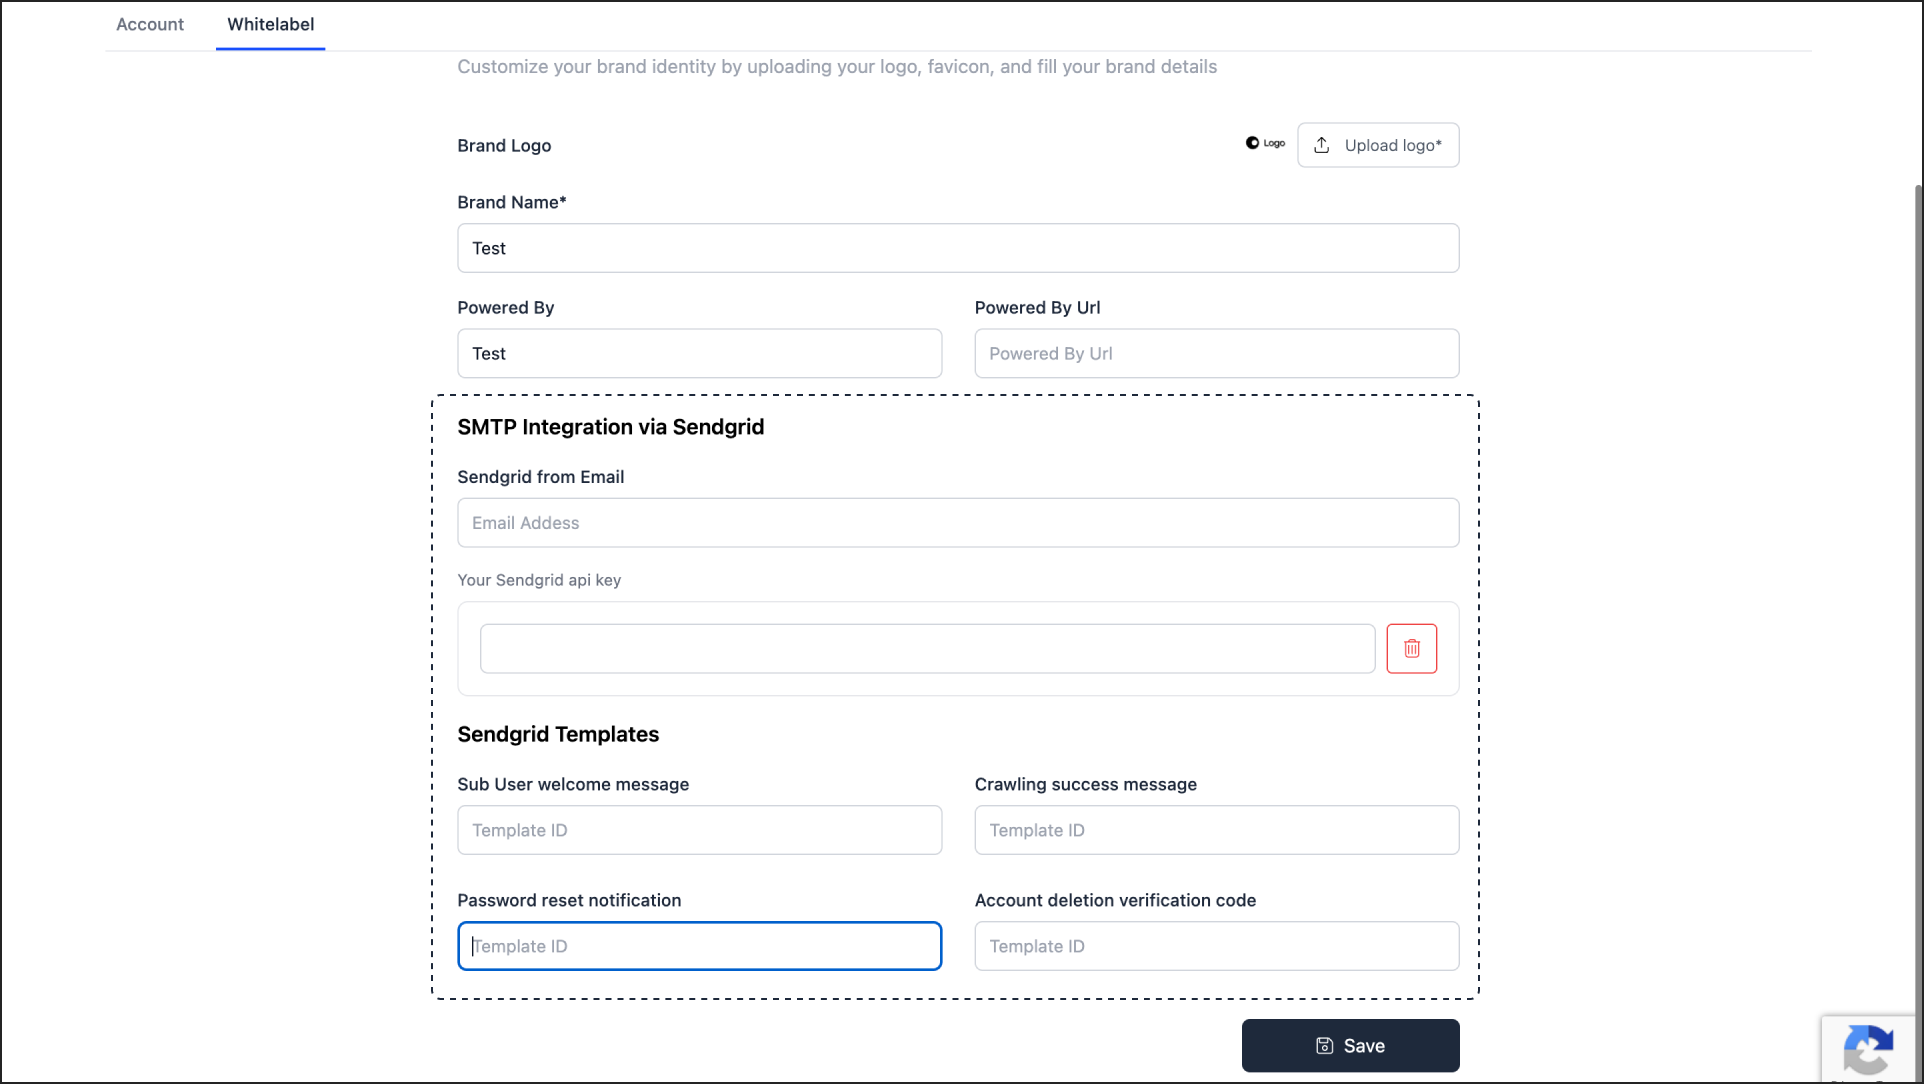Click the upload arrow icon on Upload logo

pyautogui.click(x=1322, y=145)
